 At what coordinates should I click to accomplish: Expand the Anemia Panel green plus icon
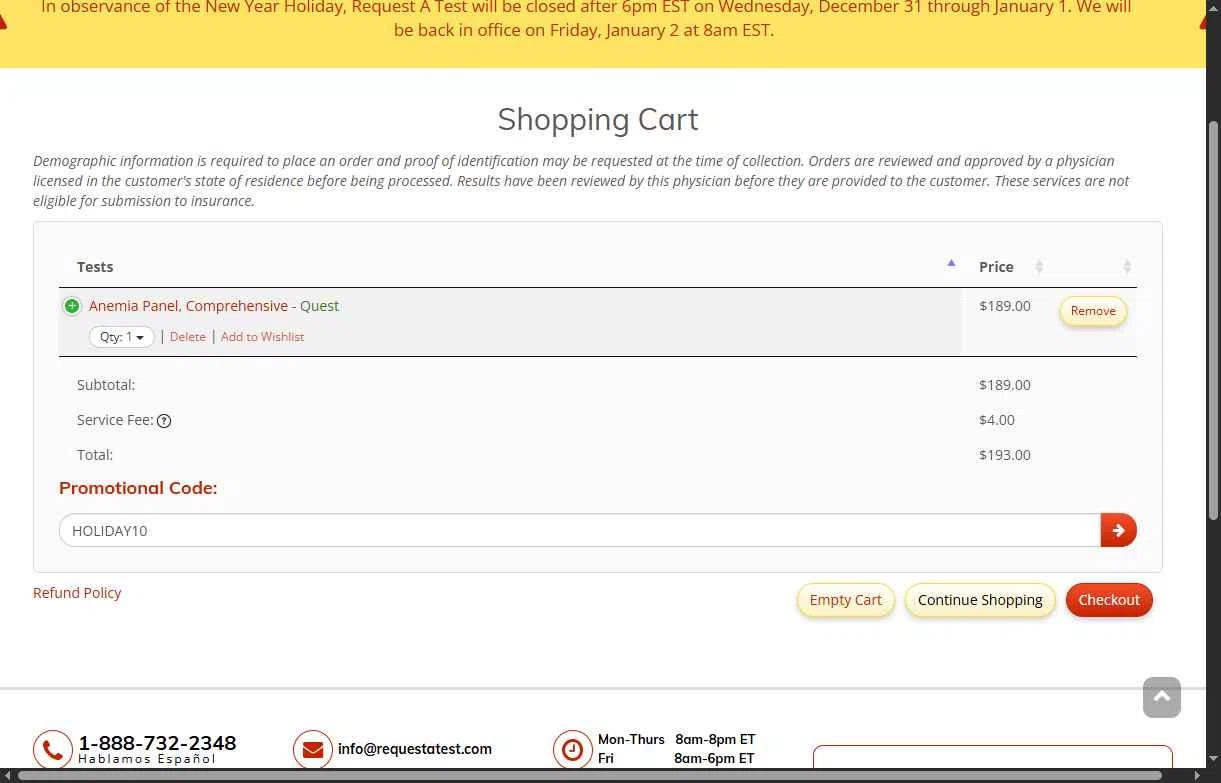coord(72,306)
